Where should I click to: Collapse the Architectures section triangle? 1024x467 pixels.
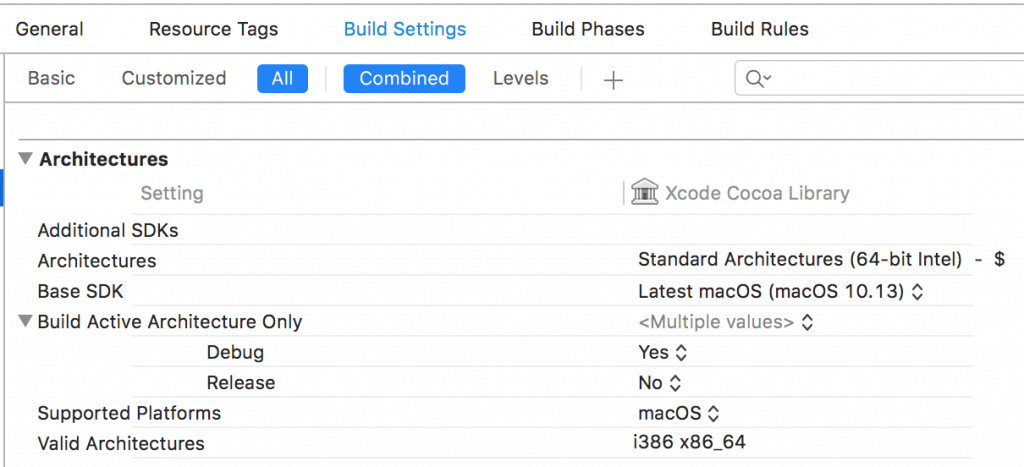point(24,159)
